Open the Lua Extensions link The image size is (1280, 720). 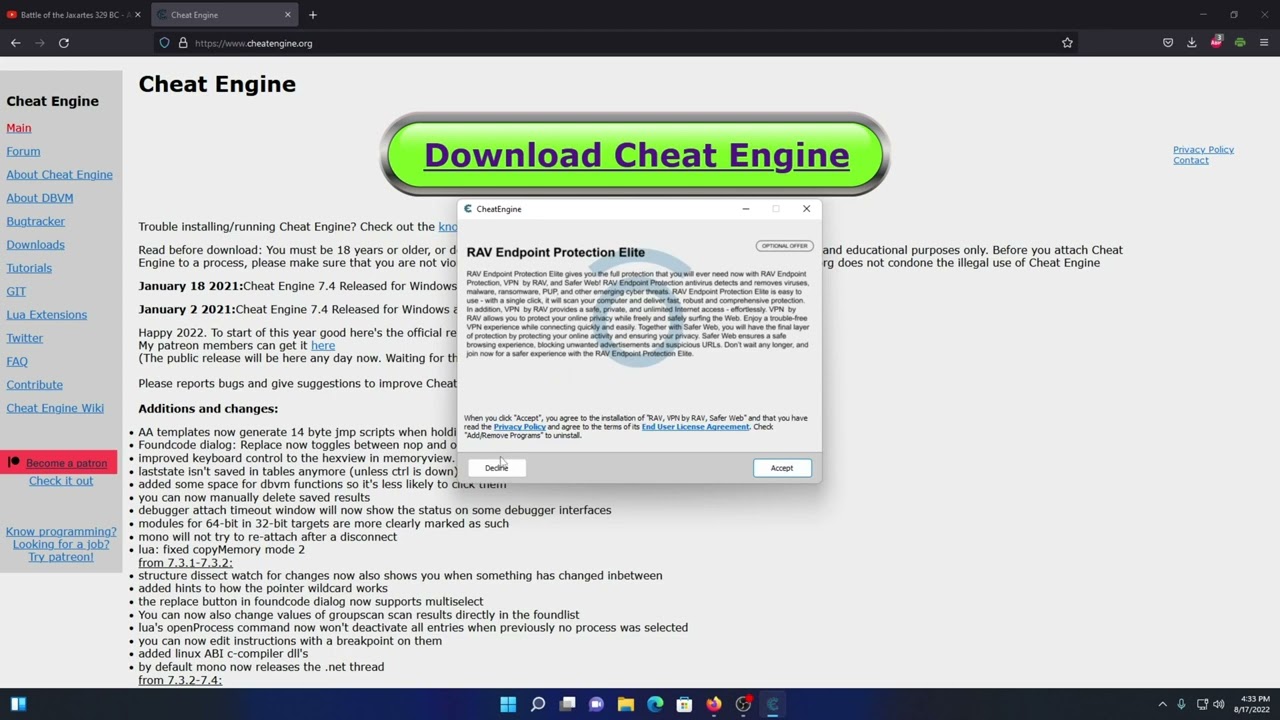(46, 315)
